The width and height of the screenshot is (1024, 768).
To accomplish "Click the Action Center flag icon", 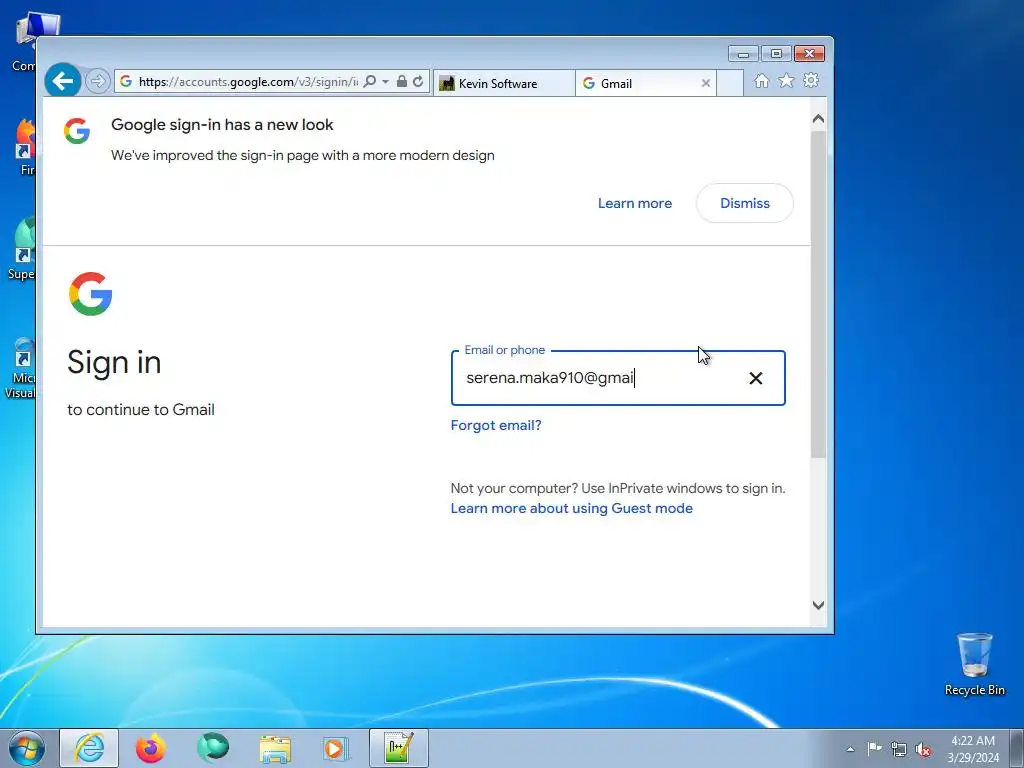I will click(874, 748).
